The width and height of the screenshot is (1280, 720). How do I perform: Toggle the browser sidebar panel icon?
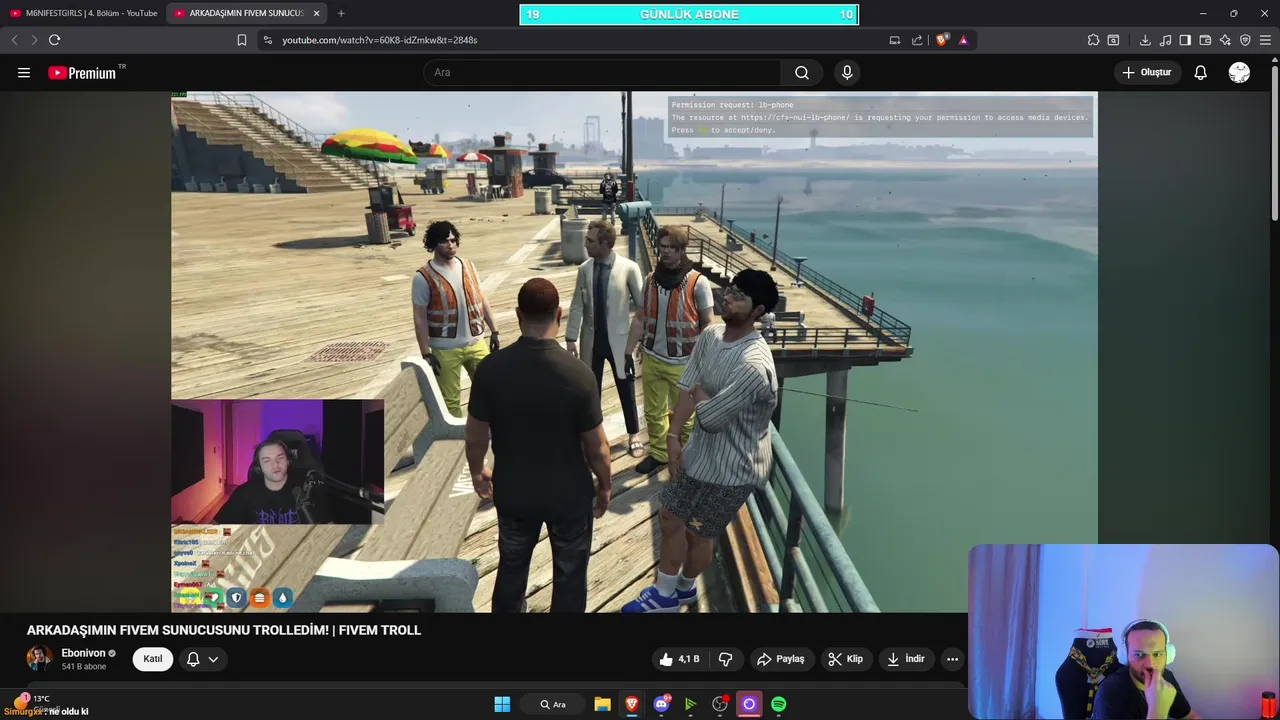[1185, 40]
